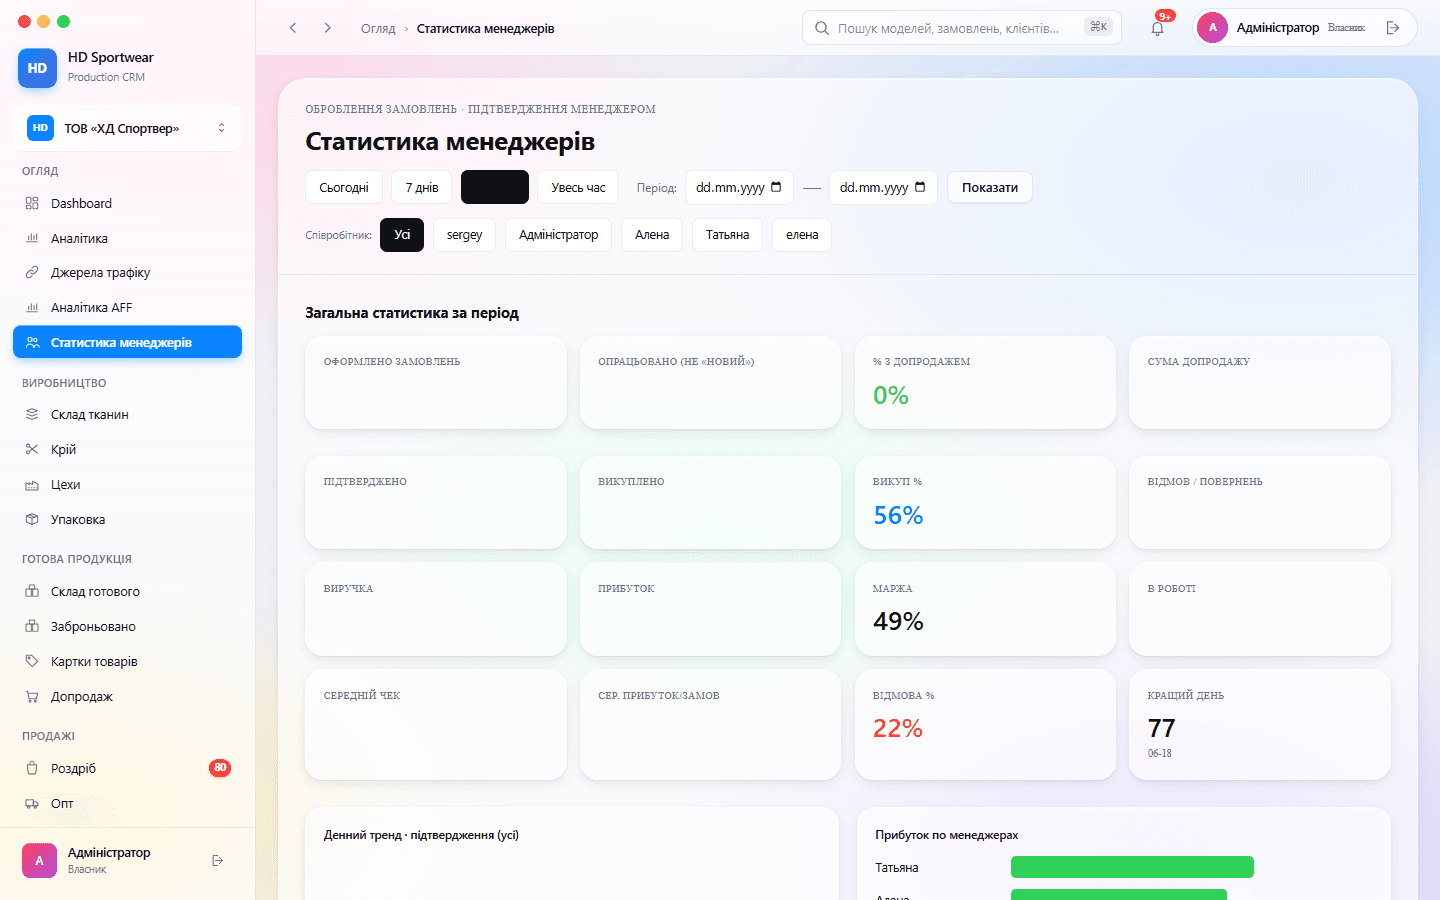Click the 80 badge next to Роздріб
1440x900 pixels.
coord(220,768)
